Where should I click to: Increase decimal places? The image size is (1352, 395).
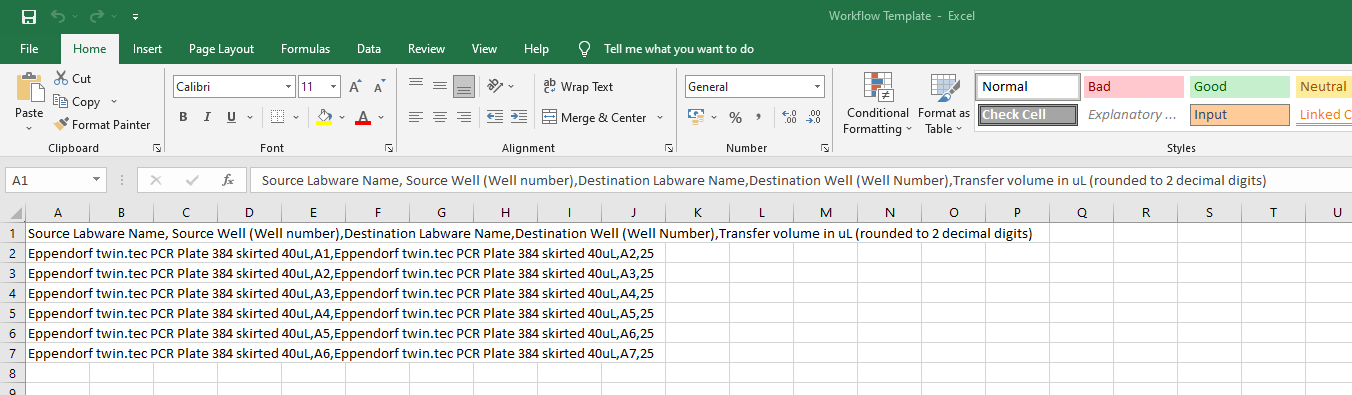tap(789, 117)
